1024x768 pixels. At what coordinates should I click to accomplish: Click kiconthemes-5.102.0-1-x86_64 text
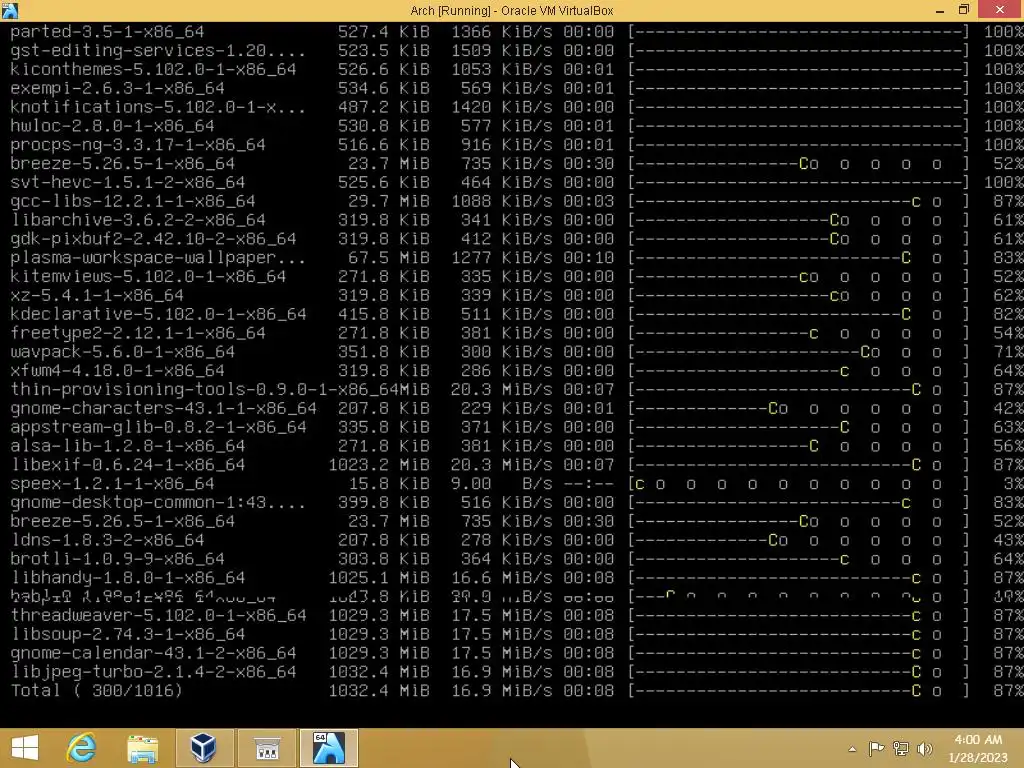coord(153,69)
